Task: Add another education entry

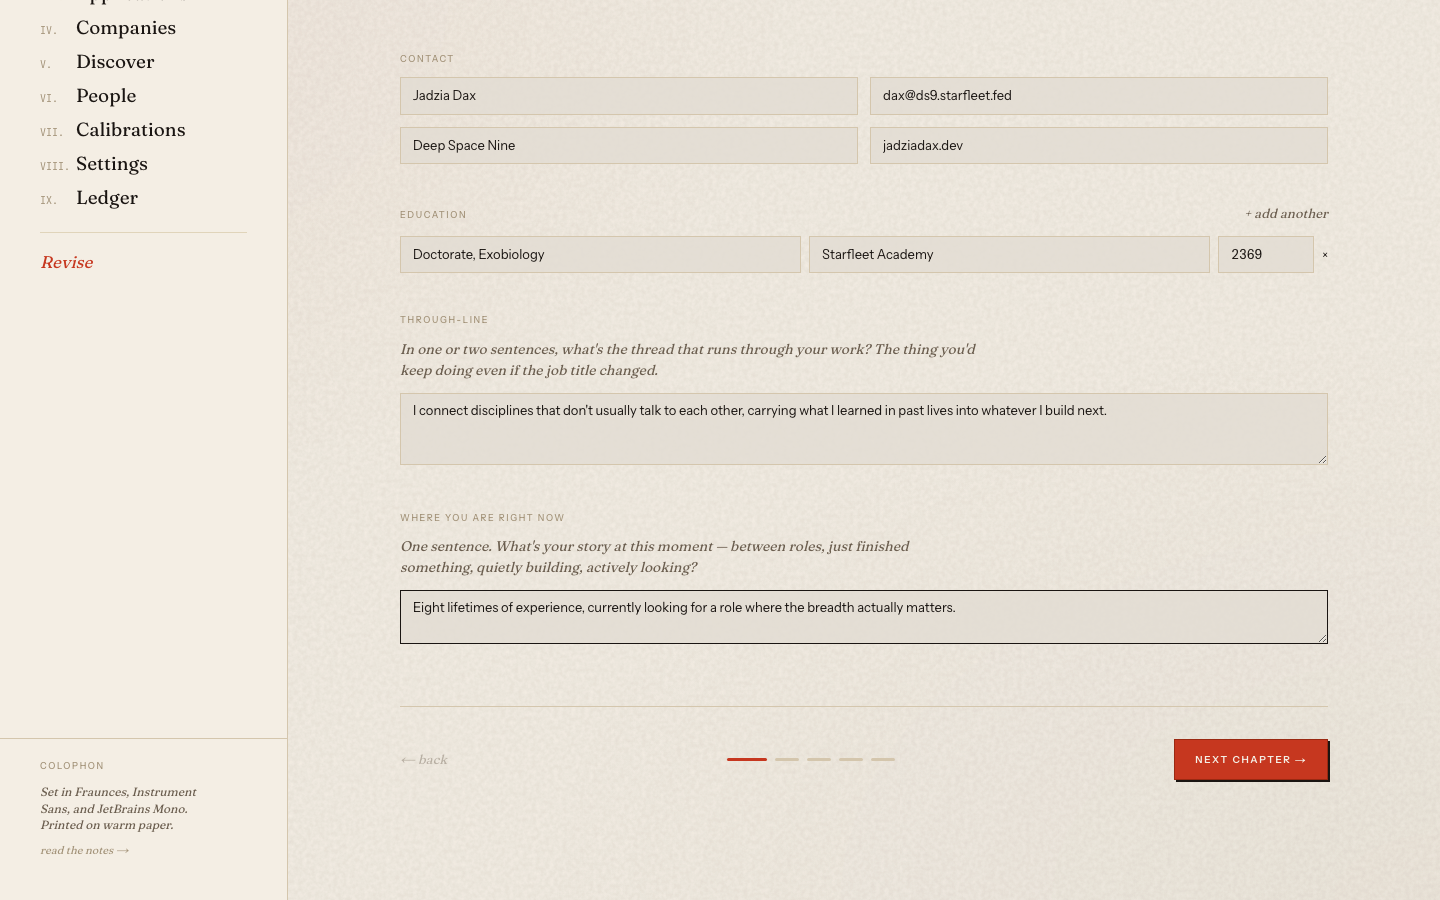Action: pos(1286,214)
